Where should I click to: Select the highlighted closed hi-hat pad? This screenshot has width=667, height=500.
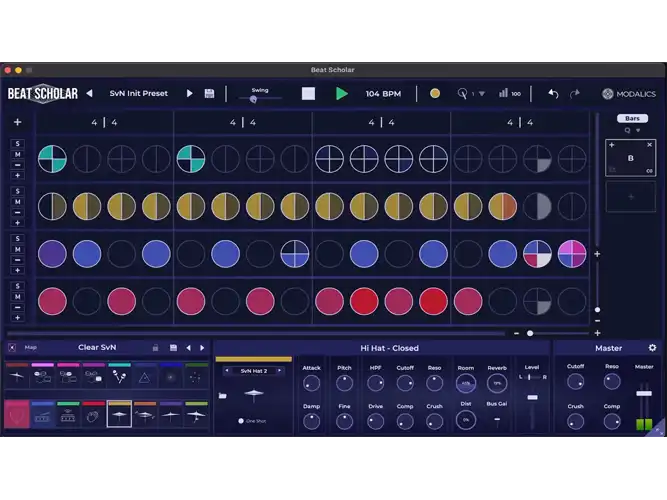coord(119,415)
